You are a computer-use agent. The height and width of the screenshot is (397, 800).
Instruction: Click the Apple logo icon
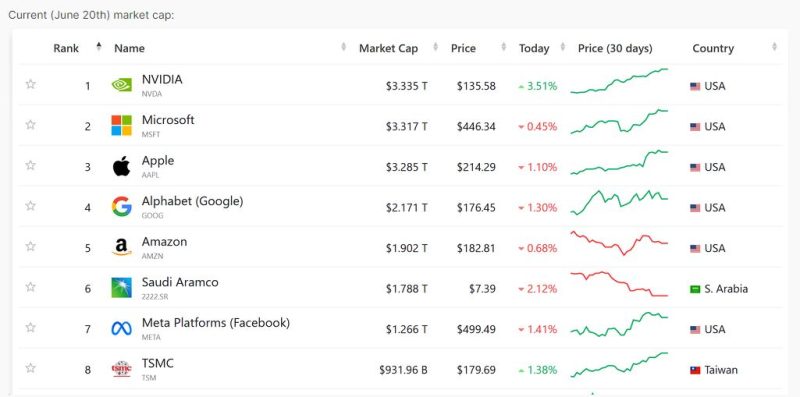pyautogui.click(x=121, y=166)
